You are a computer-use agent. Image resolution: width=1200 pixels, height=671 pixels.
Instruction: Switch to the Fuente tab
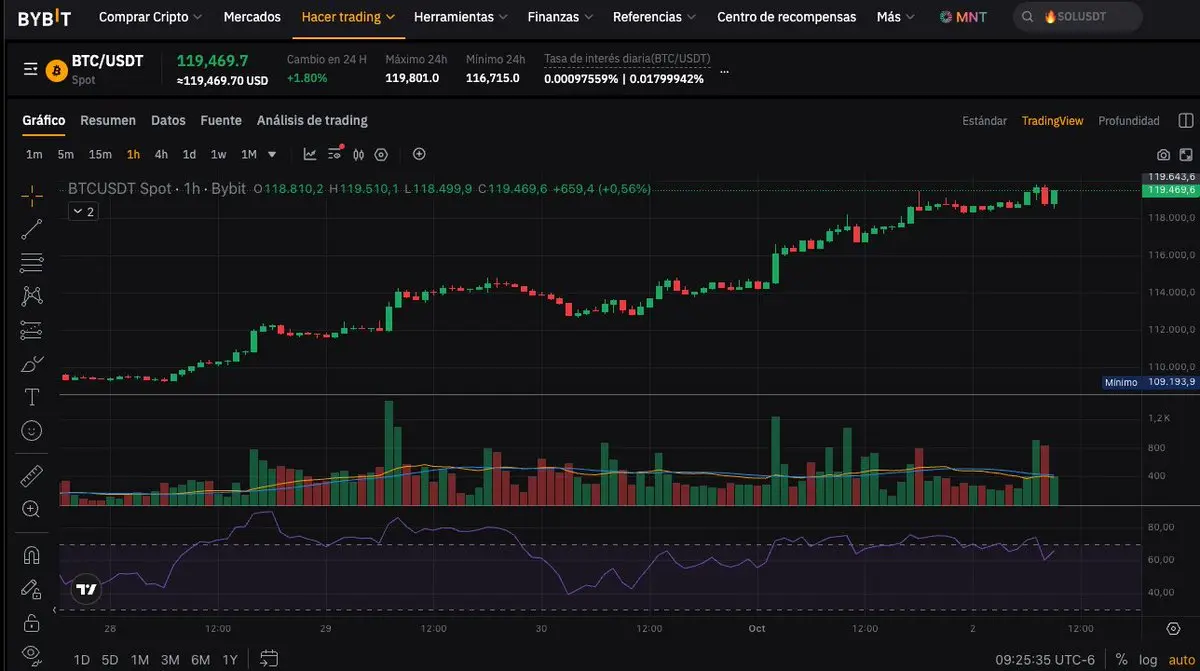(221, 120)
